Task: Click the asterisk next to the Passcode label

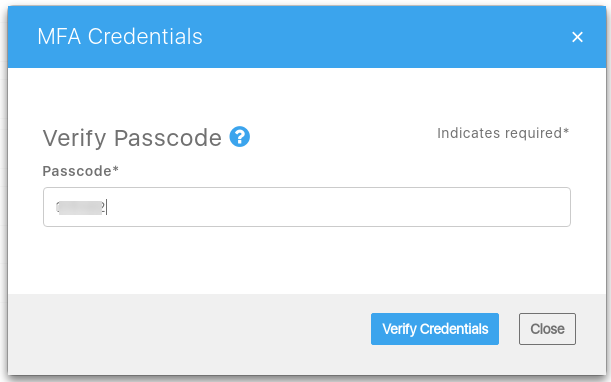Action: 115,169
